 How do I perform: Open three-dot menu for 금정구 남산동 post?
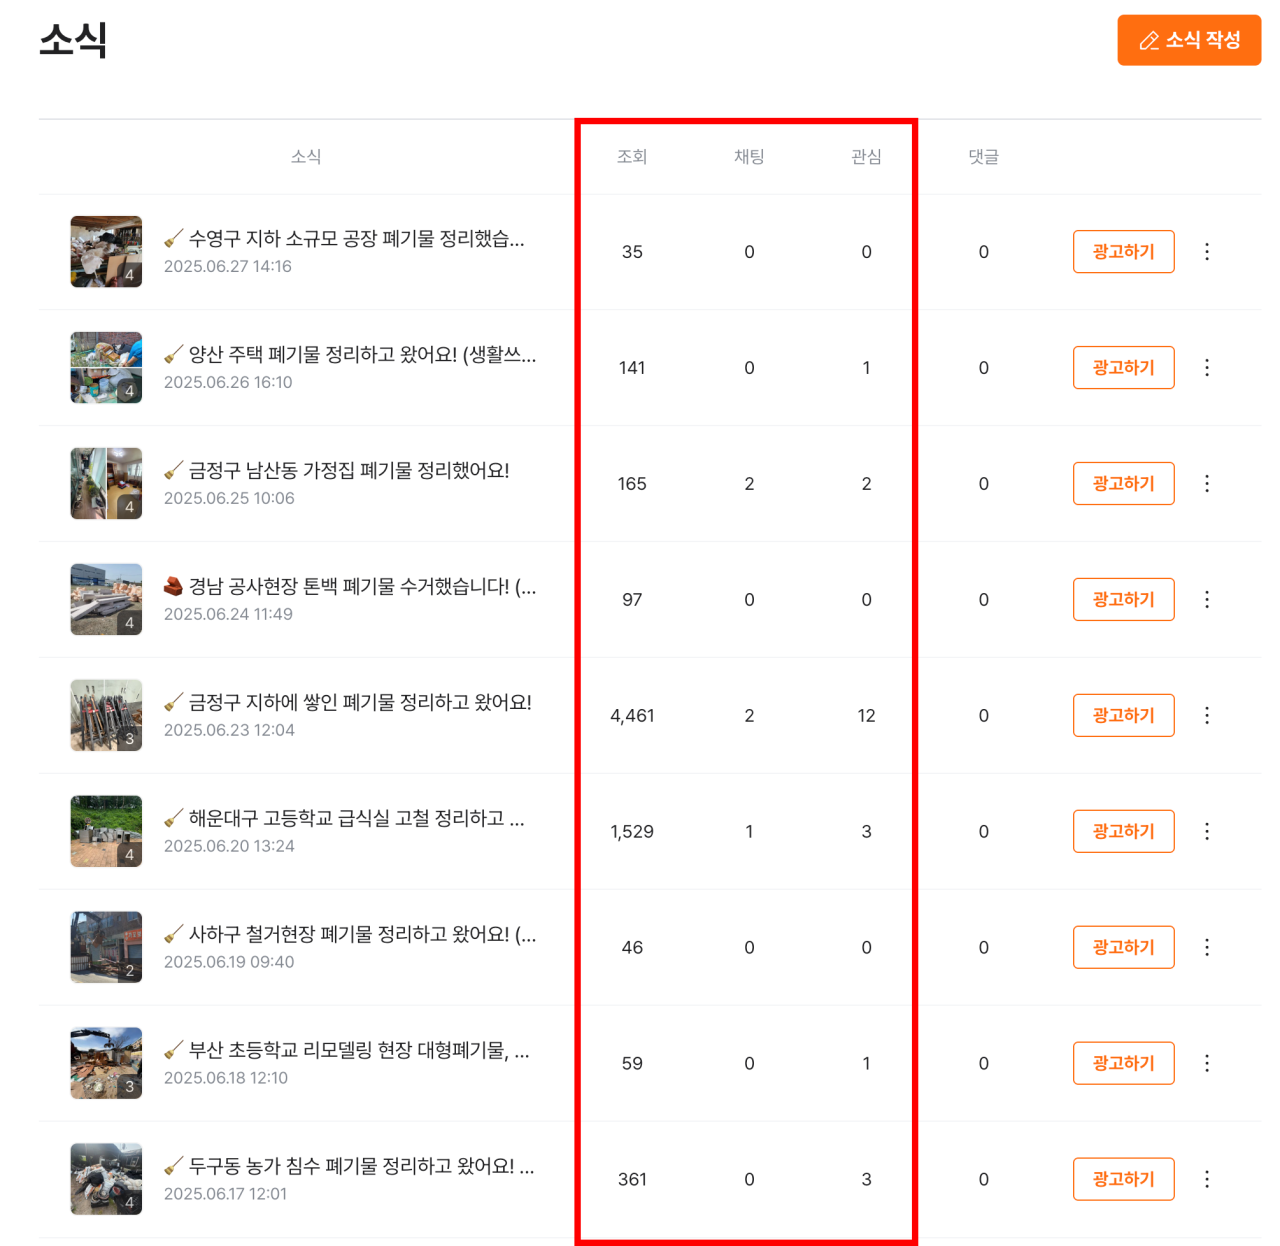[x=1207, y=484]
